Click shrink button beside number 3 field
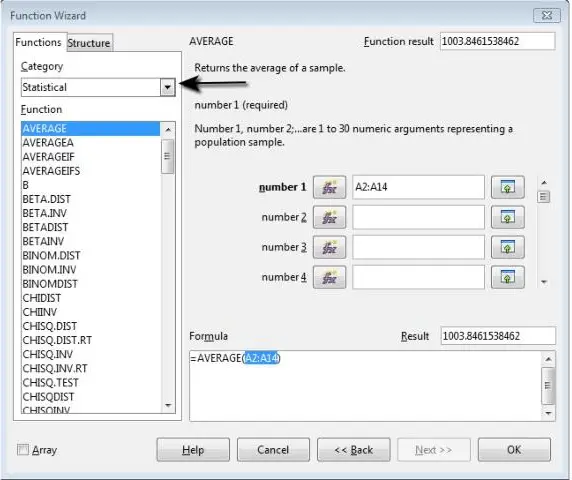The width and height of the screenshot is (572, 480). coord(507,247)
